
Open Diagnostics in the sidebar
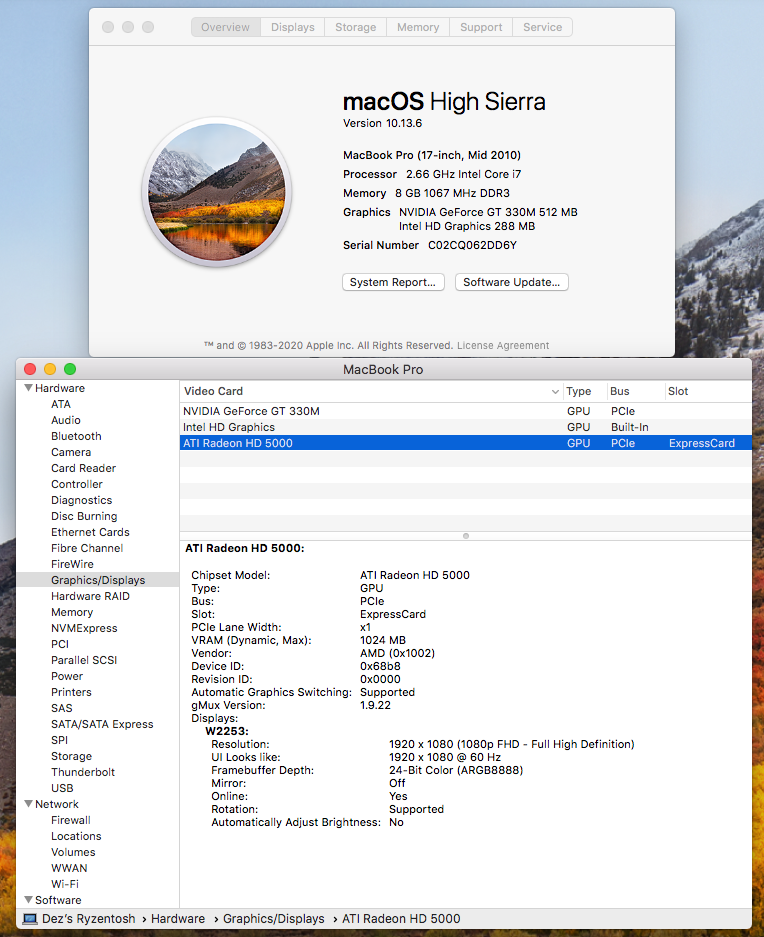(x=82, y=500)
